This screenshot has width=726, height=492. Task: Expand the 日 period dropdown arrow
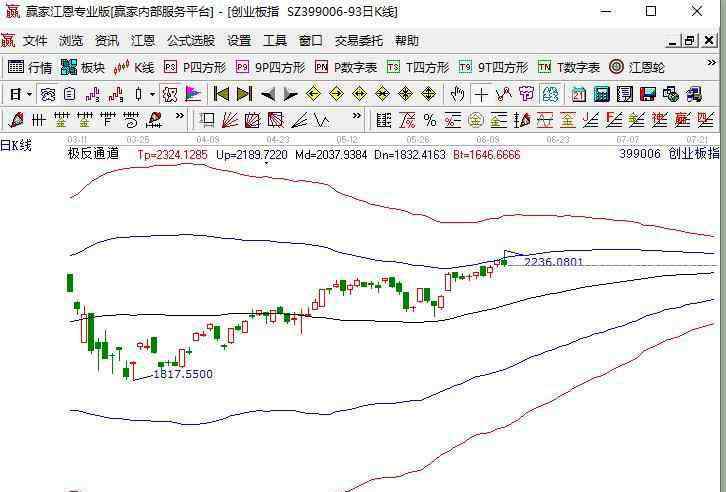[29, 94]
